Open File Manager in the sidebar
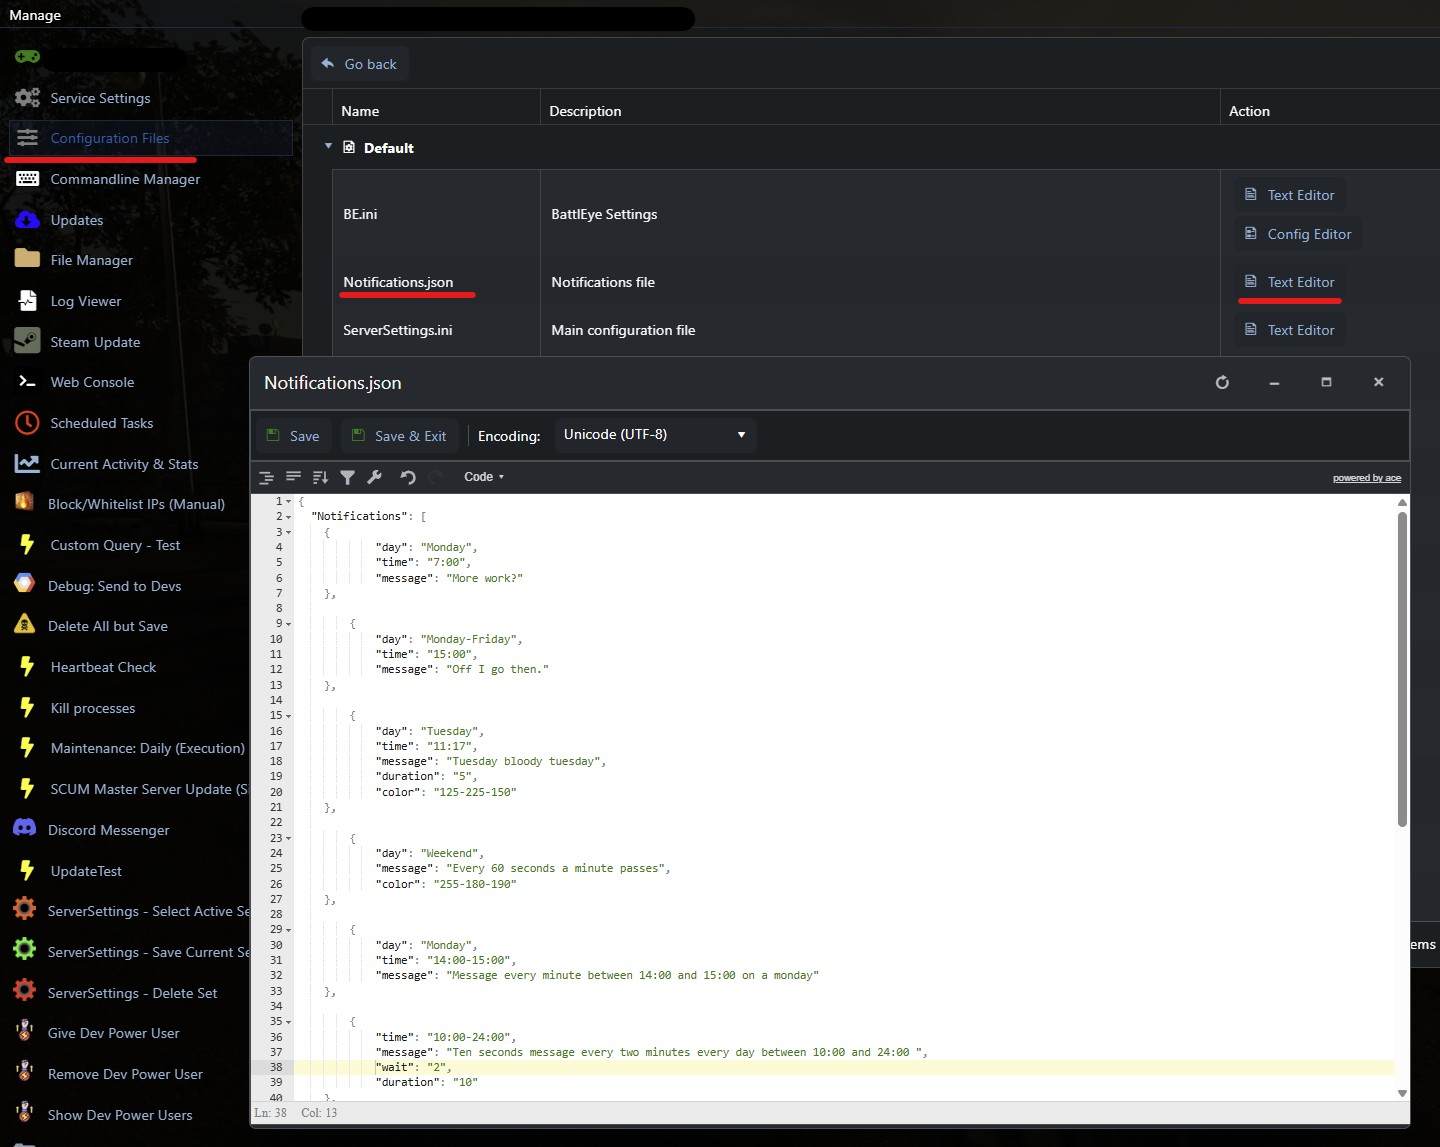Image resolution: width=1440 pixels, height=1147 pixels. tap(91, 260)
